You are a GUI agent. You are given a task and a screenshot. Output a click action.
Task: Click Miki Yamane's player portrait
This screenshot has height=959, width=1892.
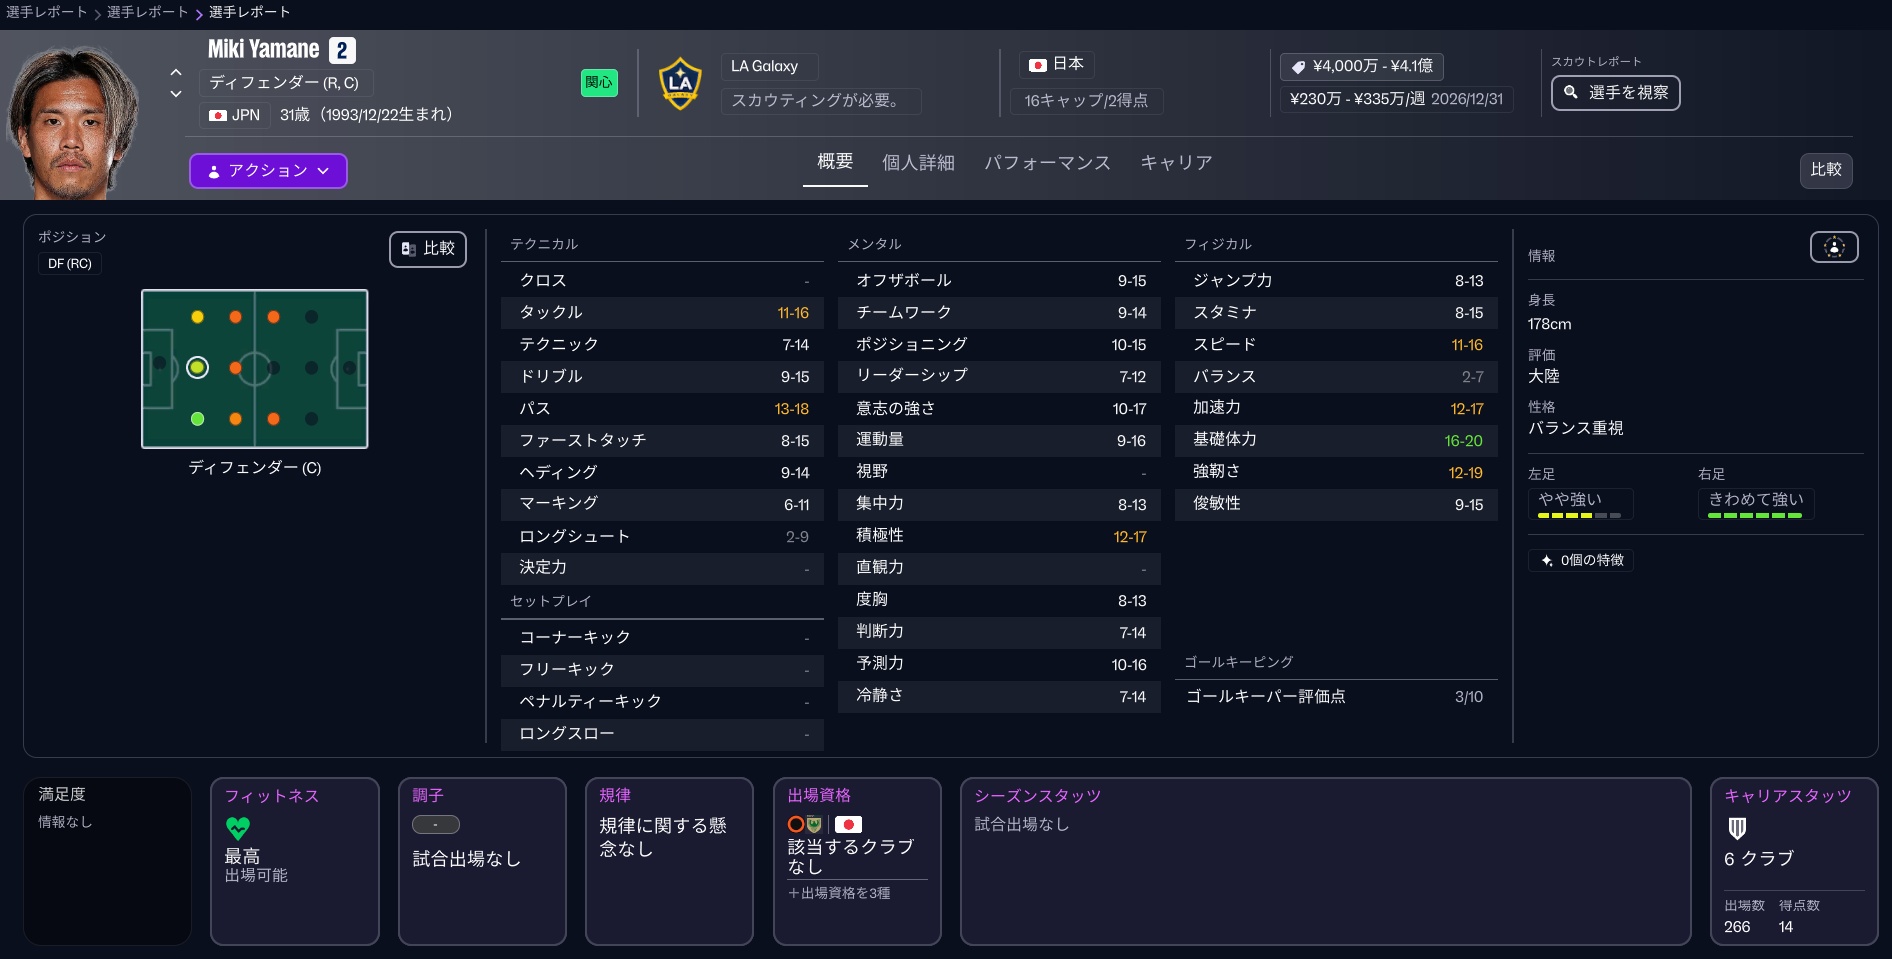coord(72,122)
